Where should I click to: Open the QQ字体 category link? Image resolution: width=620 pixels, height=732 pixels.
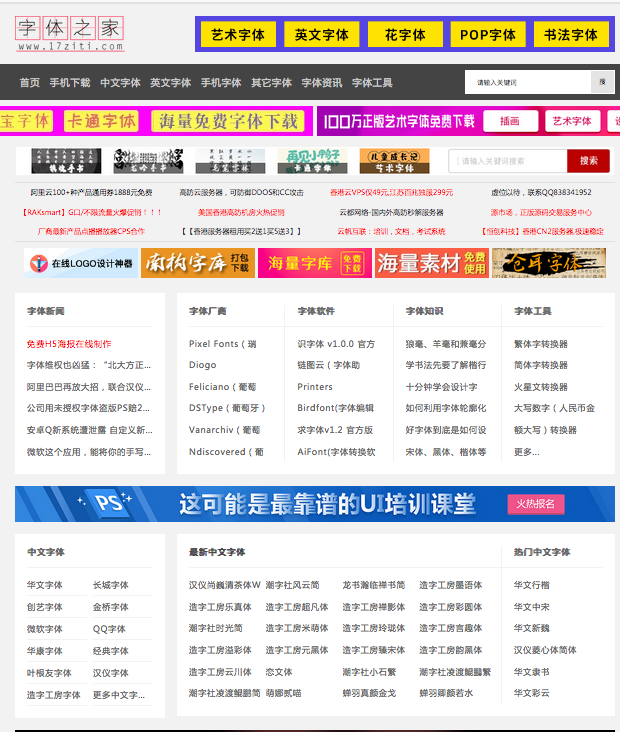[x=109, y=629]
